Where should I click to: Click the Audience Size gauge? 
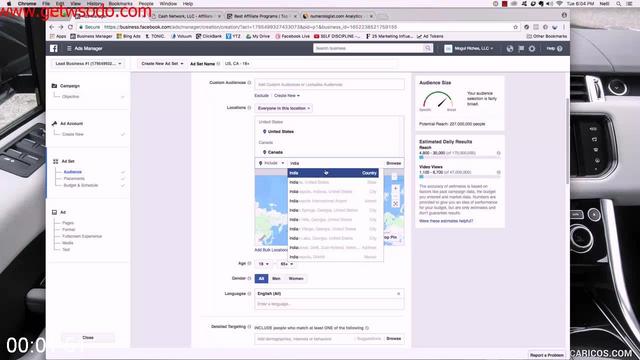point(438,101)
